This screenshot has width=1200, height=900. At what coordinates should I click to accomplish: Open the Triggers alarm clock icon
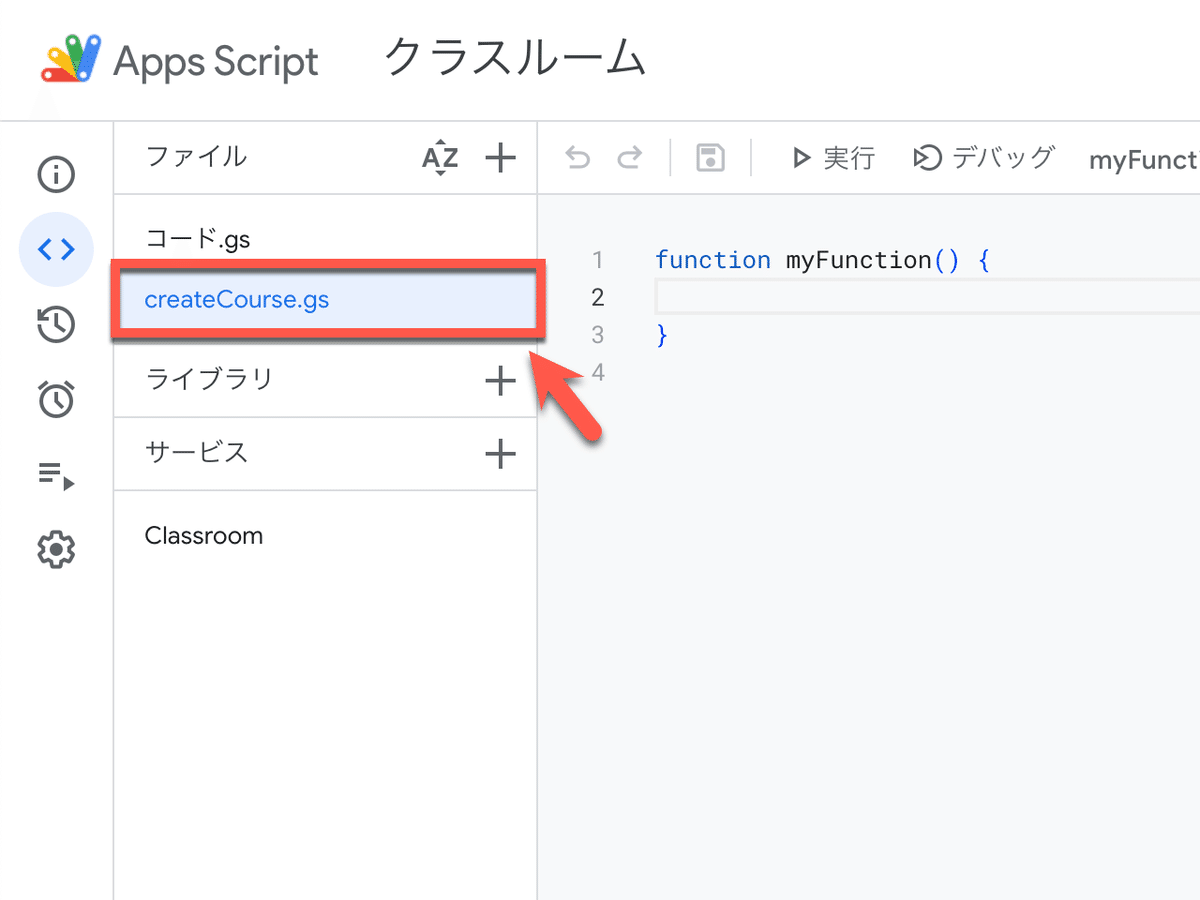(x=56, y=399)
